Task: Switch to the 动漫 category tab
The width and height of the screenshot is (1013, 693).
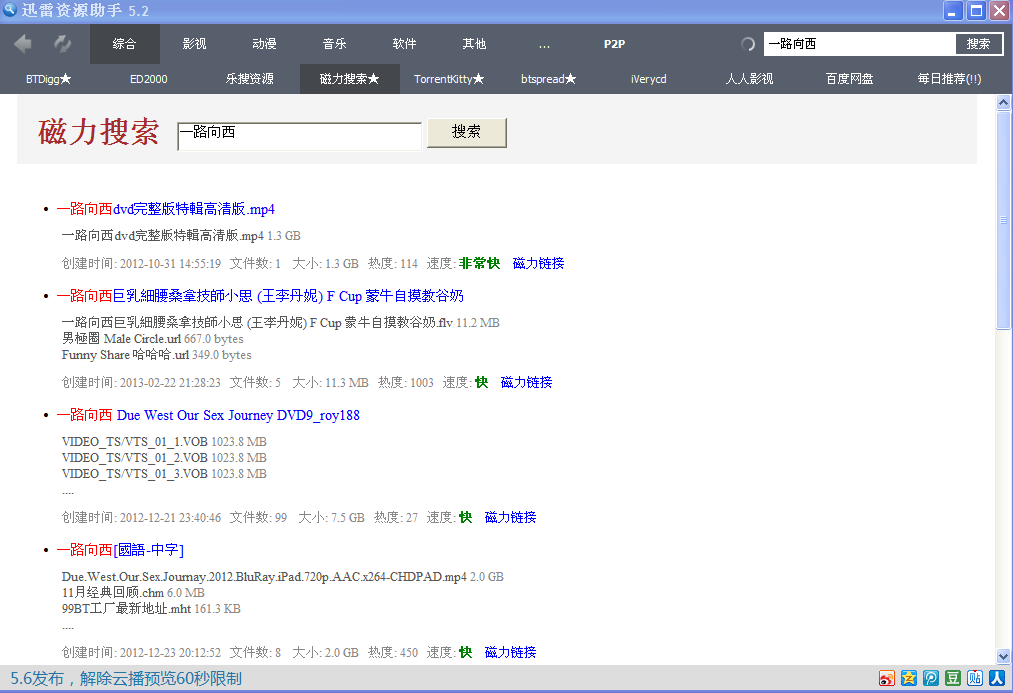Action: tap(264, 44)
